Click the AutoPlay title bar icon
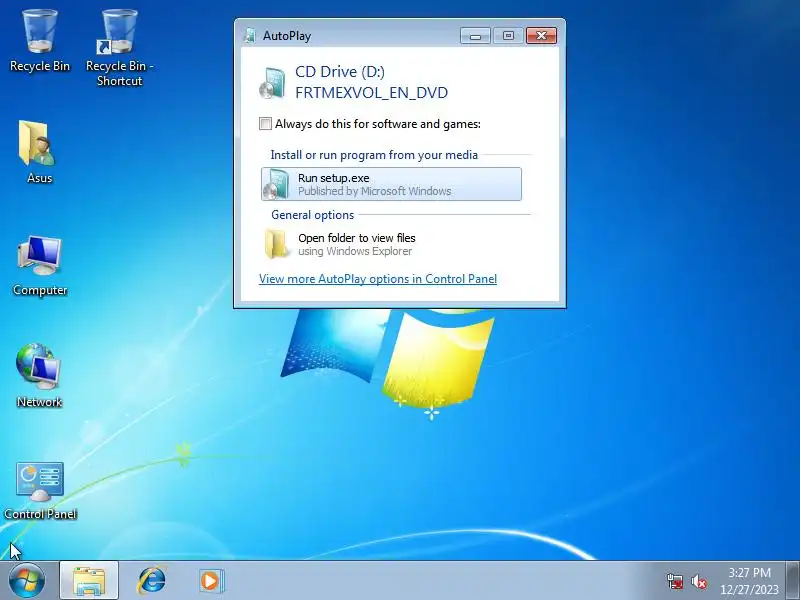800x600 pixels. coord(250,35)
